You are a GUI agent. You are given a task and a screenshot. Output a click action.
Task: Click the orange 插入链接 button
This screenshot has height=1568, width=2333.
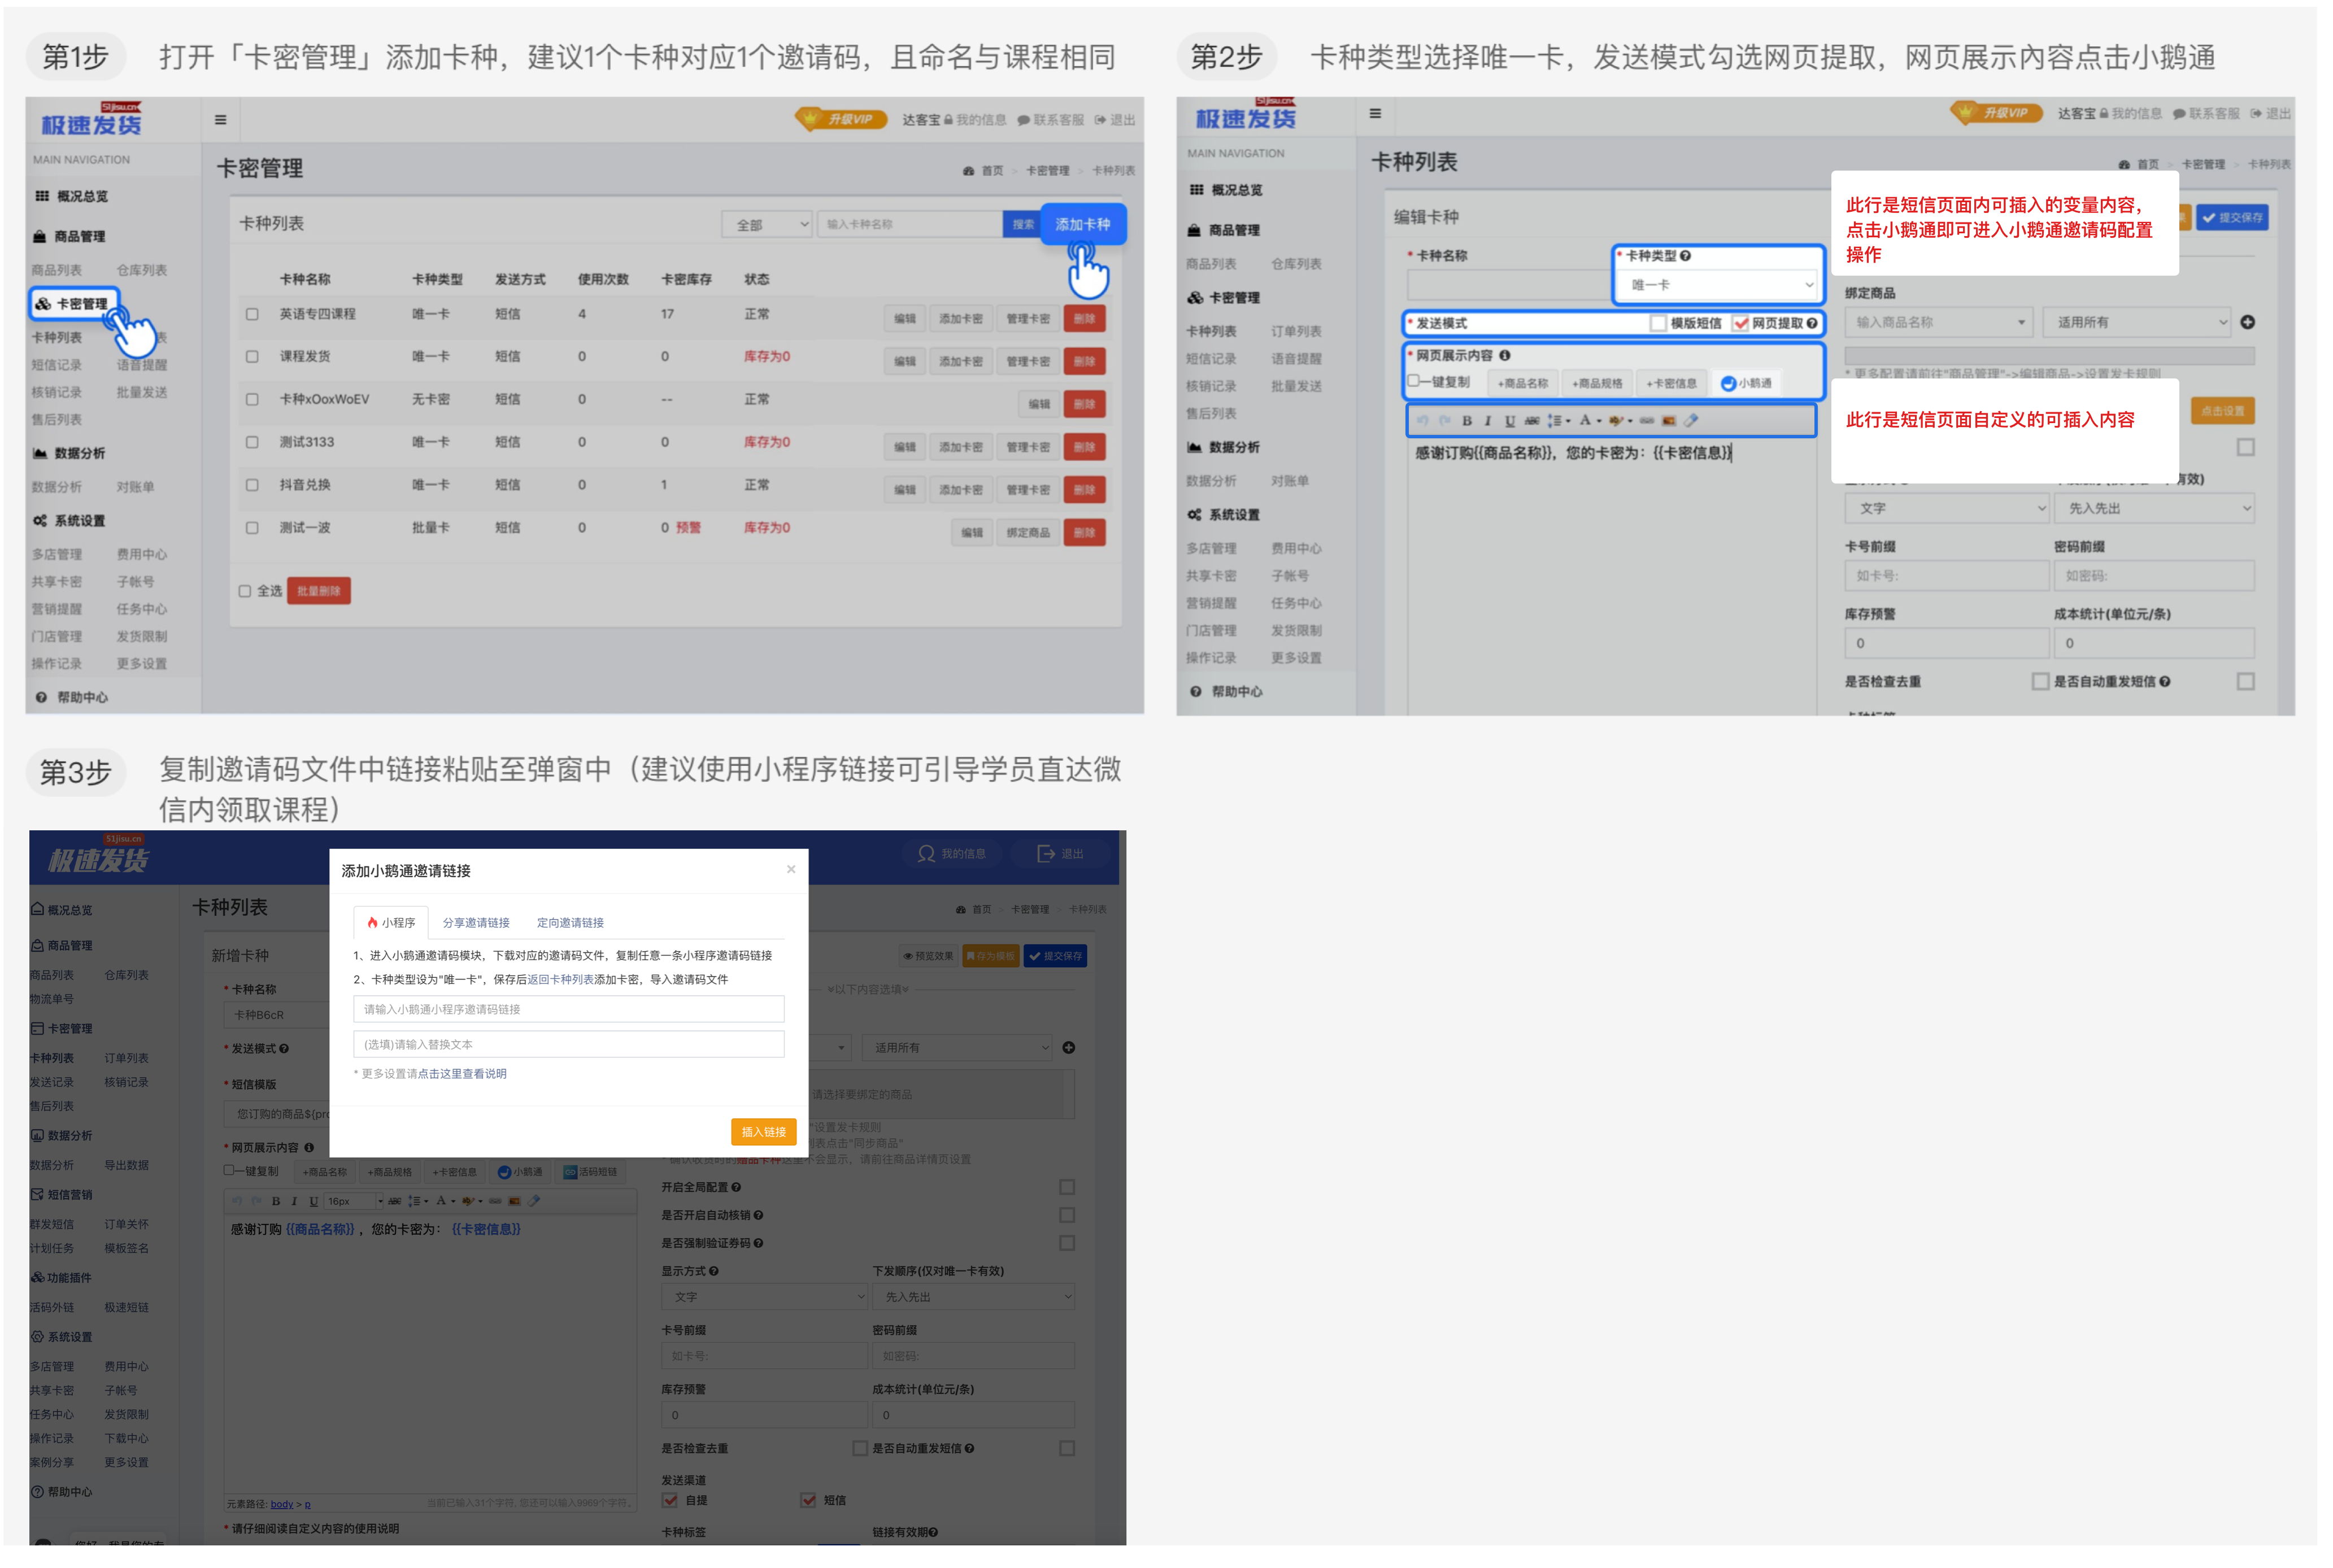764,1132
